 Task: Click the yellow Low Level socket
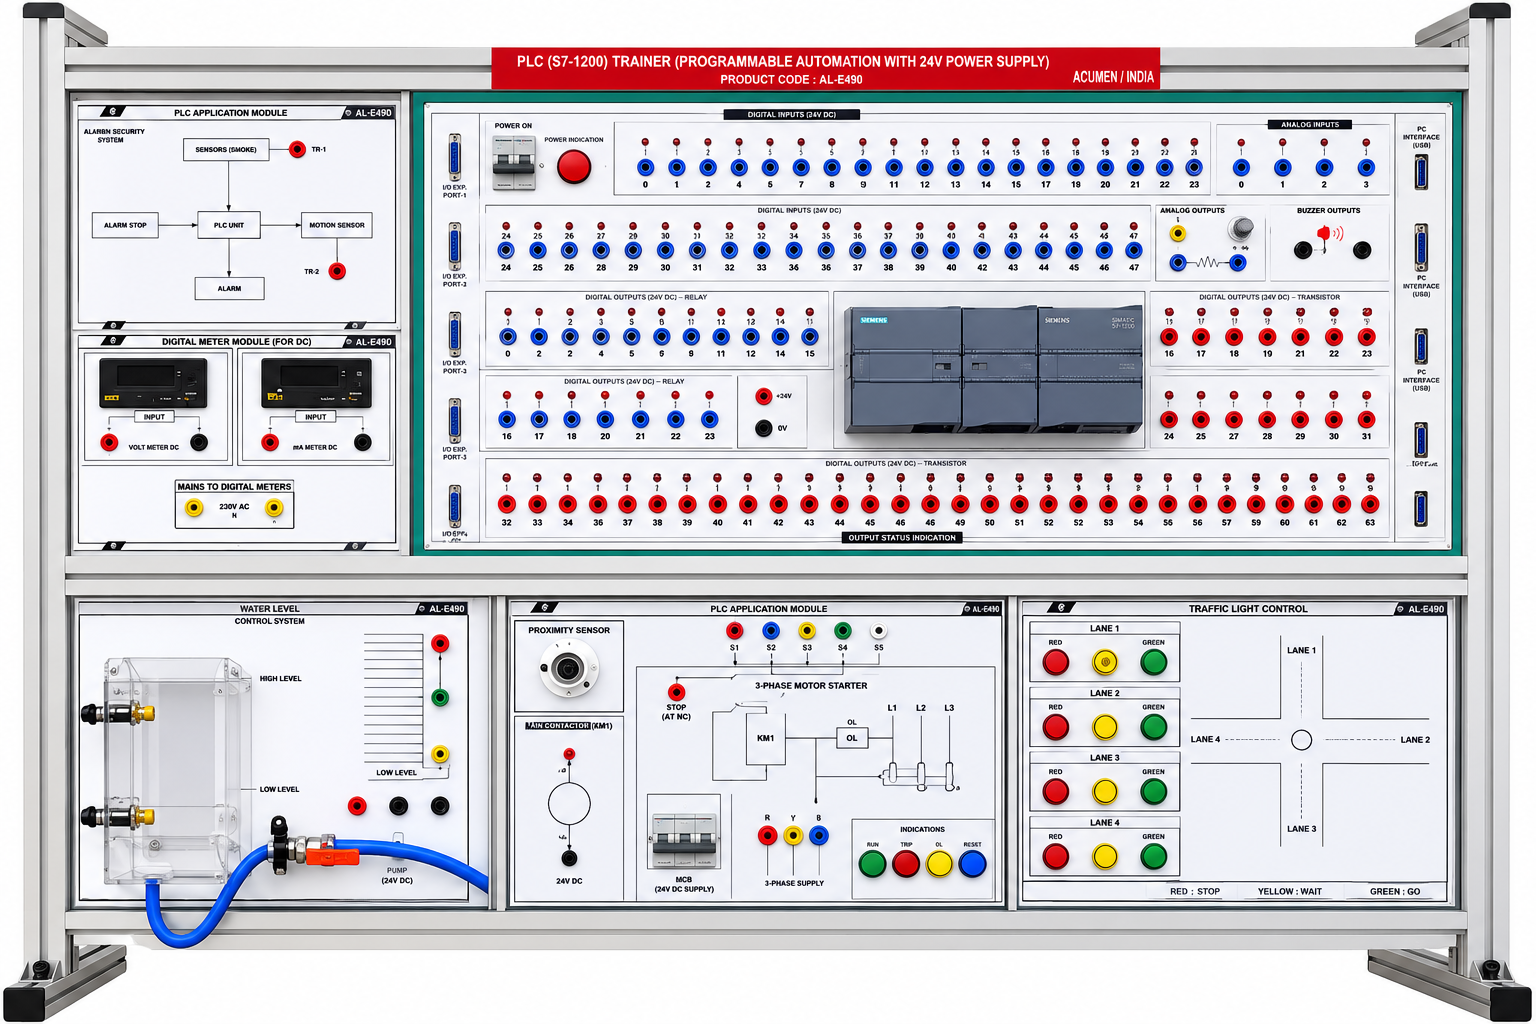[x=440, y=754]
